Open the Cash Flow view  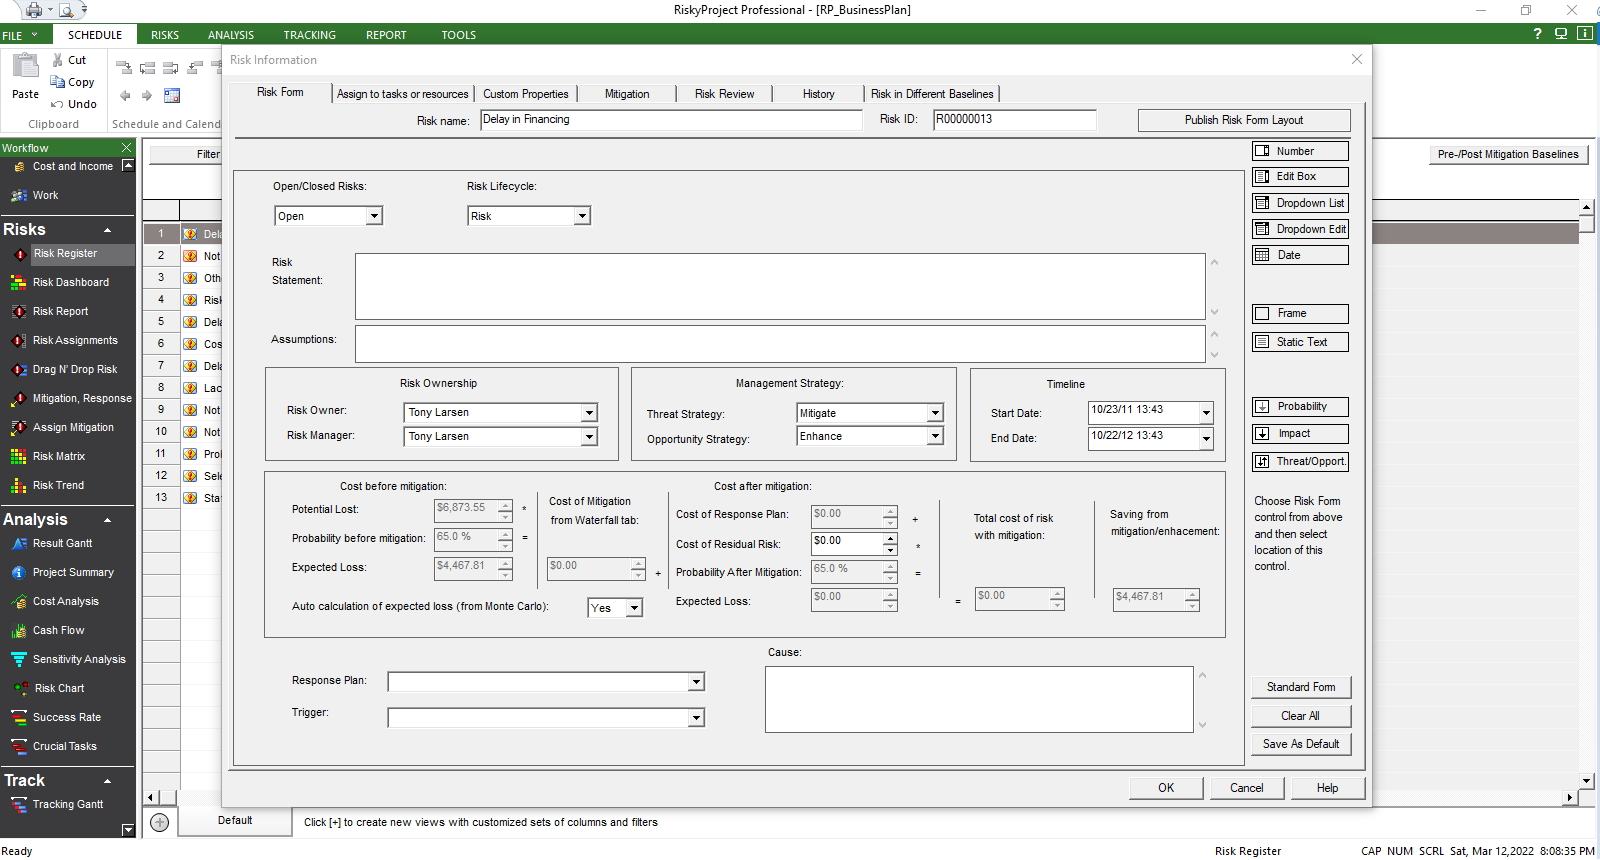[x=58, y=631]
